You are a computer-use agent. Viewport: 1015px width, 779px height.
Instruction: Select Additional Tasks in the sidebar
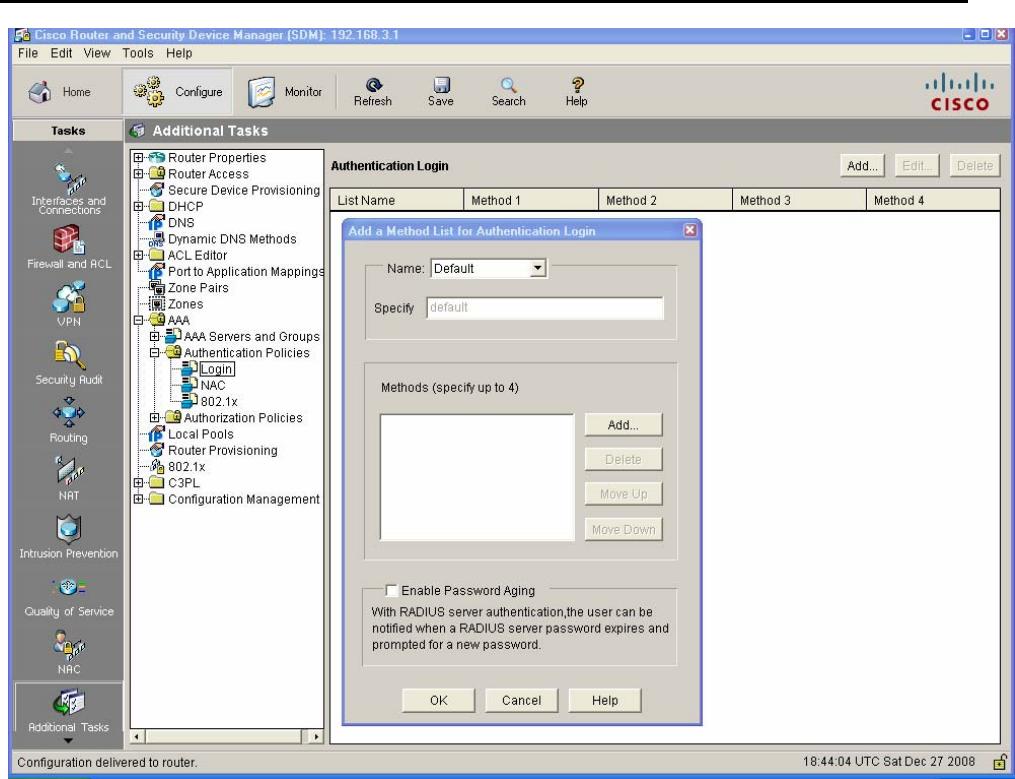69,711
